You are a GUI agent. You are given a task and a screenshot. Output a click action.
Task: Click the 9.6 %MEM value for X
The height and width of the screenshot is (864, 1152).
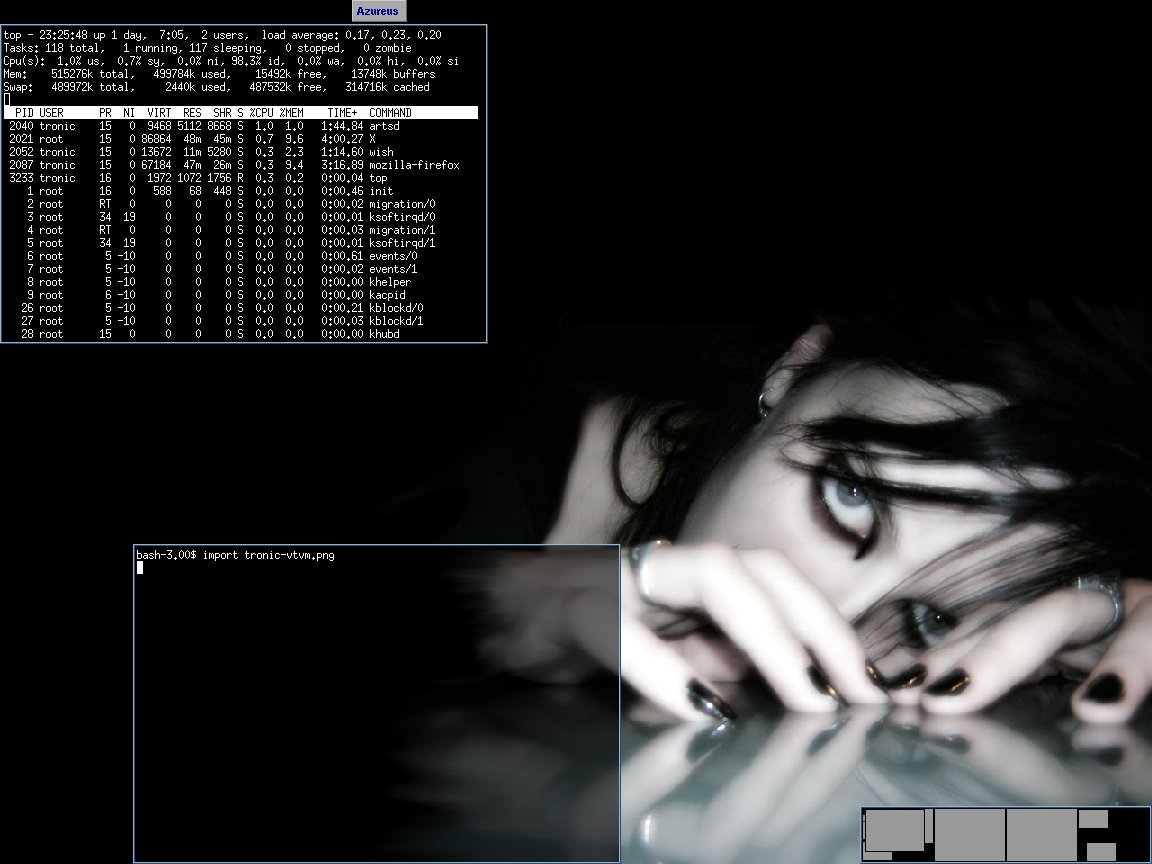tap(294, 139)
